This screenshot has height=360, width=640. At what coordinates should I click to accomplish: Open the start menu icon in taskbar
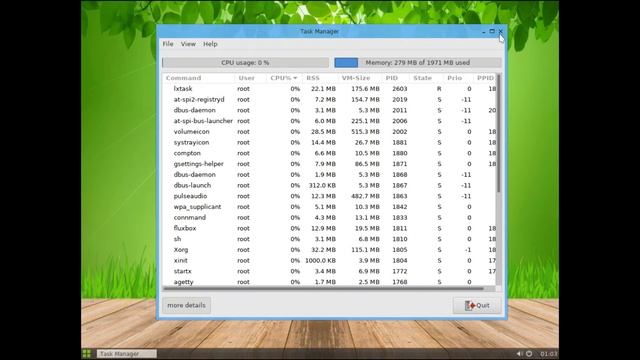click(87, 354)
